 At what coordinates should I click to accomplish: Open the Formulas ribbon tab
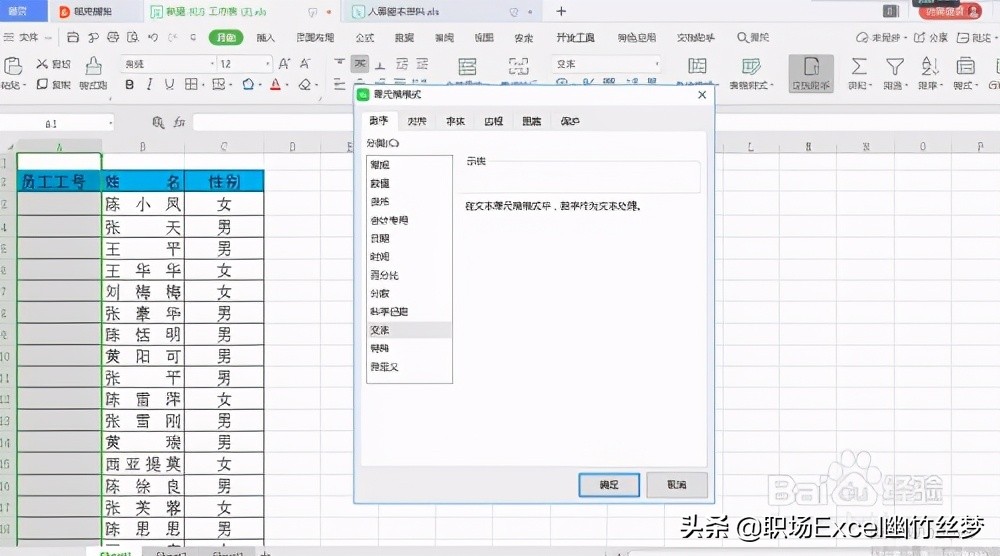click(x=365, y=38)
